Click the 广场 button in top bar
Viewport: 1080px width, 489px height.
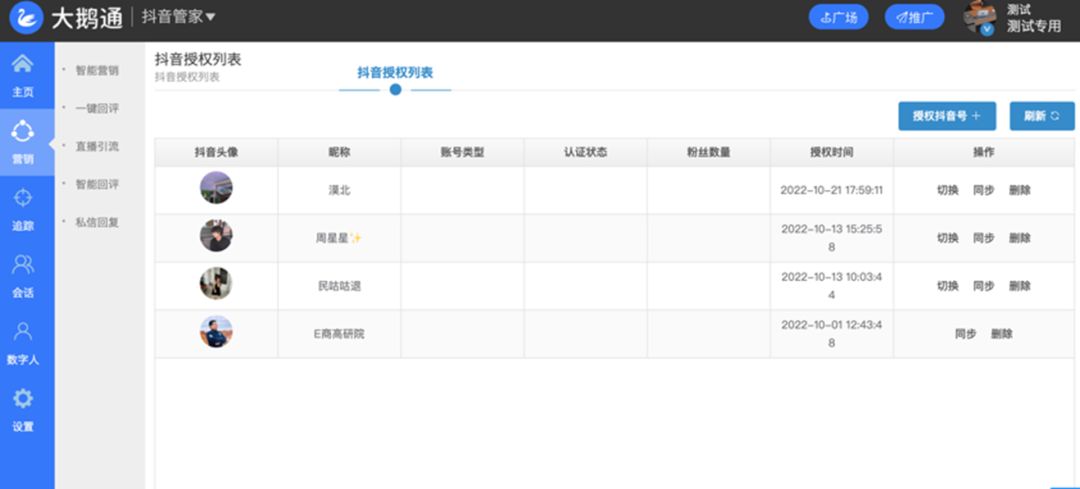click(x=838, y=17)
